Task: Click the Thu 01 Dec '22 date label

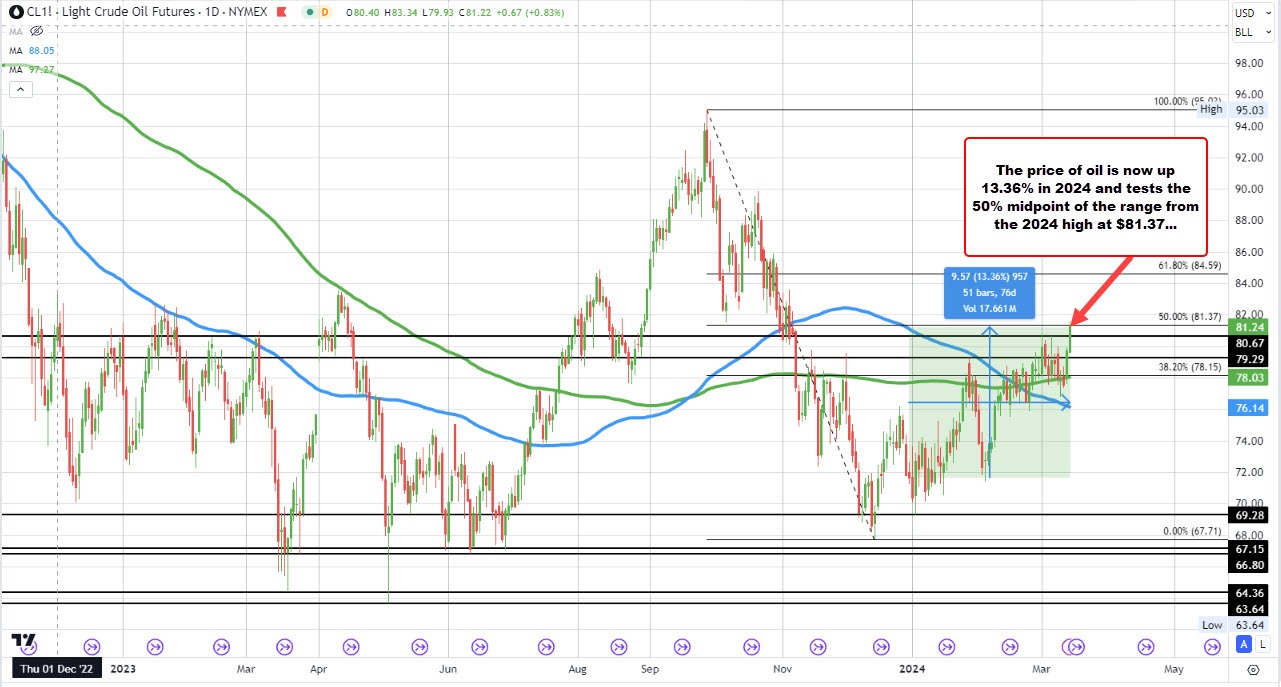Action: (x=55, y=668)
